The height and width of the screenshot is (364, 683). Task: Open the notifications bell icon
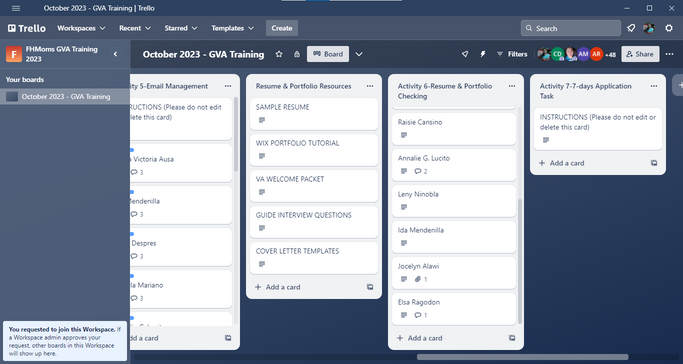(631, 28)
